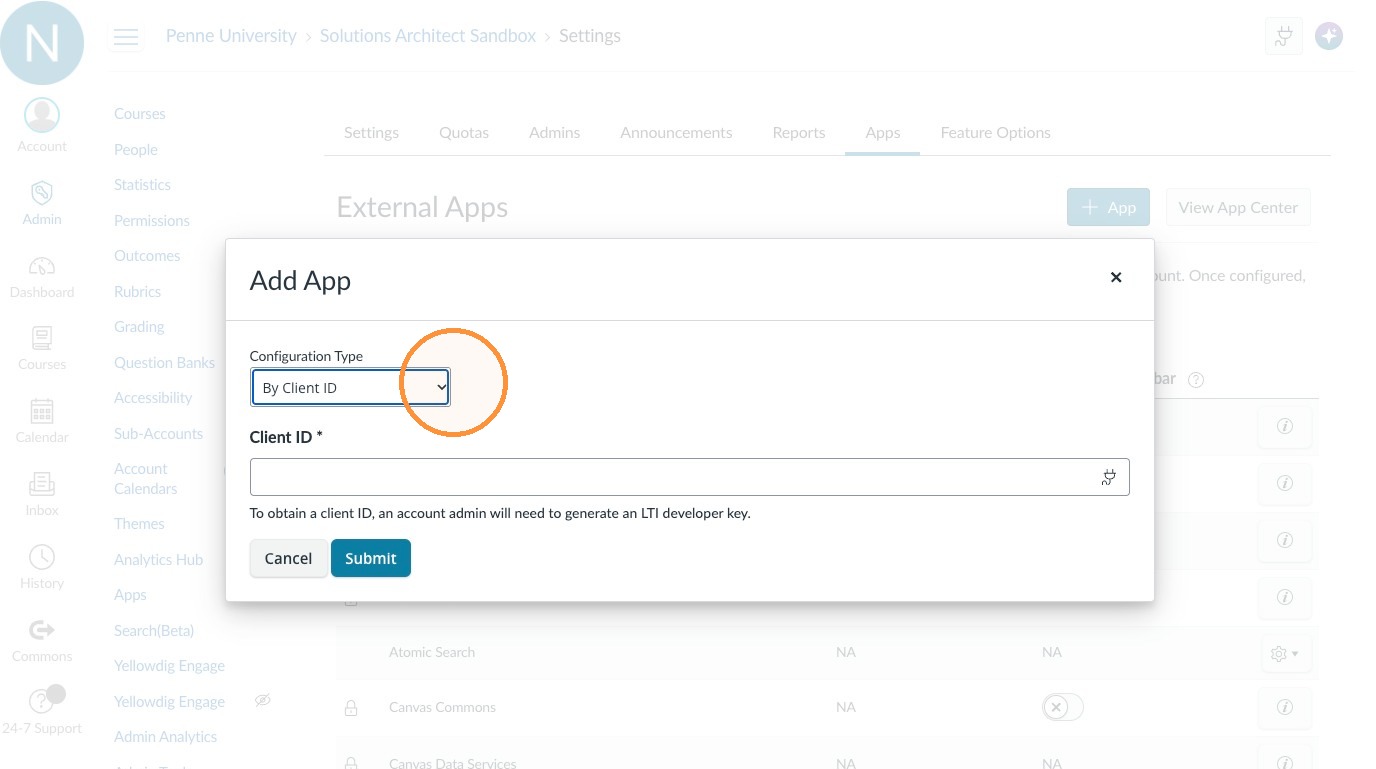
Task: Click the Canvas Data Services app name
Action: pos(453,763)
